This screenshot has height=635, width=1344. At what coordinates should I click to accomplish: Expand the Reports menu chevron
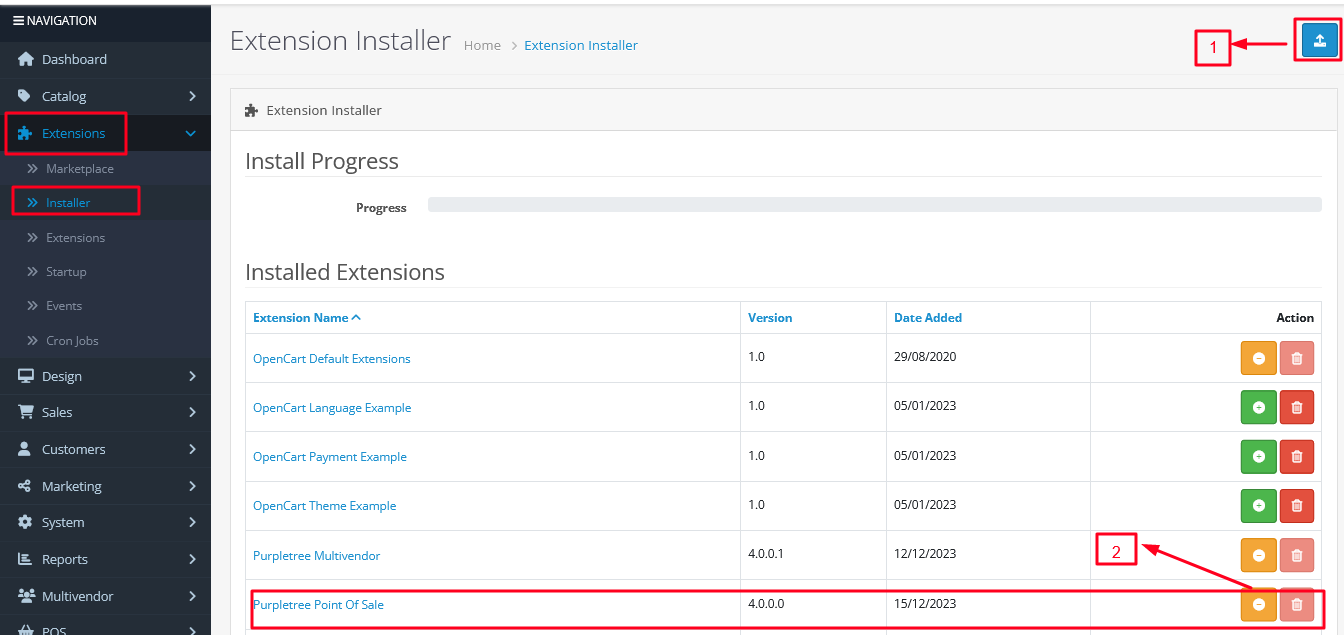coord(192,559)
